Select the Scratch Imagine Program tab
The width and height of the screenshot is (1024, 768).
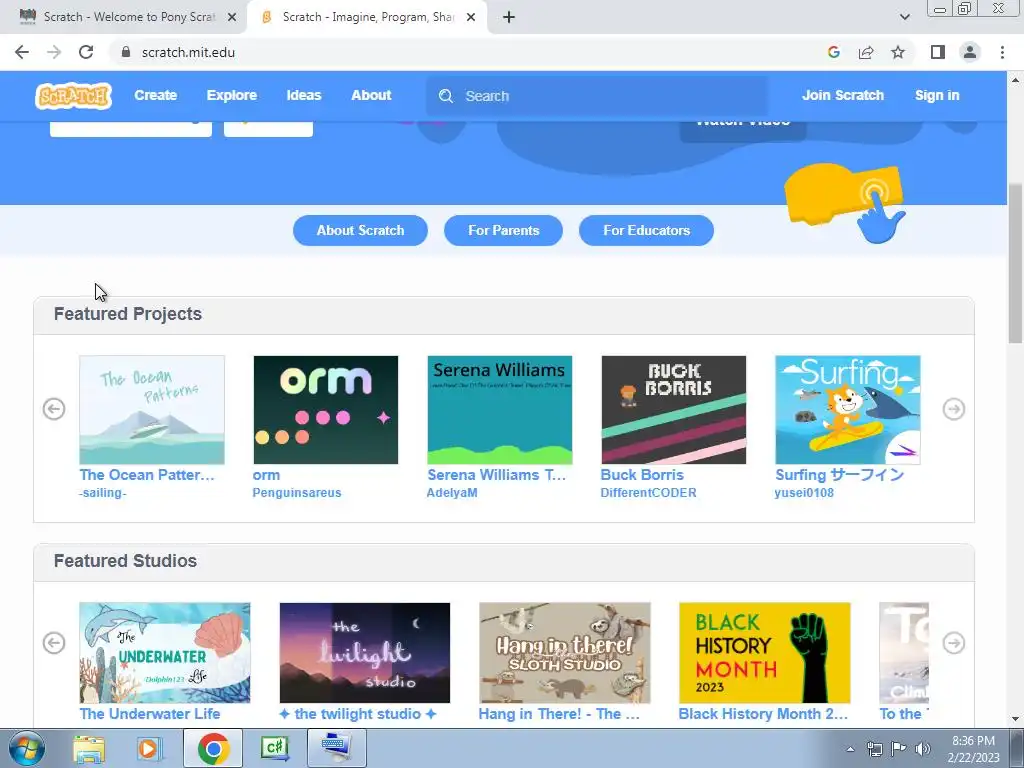[367, 18]
